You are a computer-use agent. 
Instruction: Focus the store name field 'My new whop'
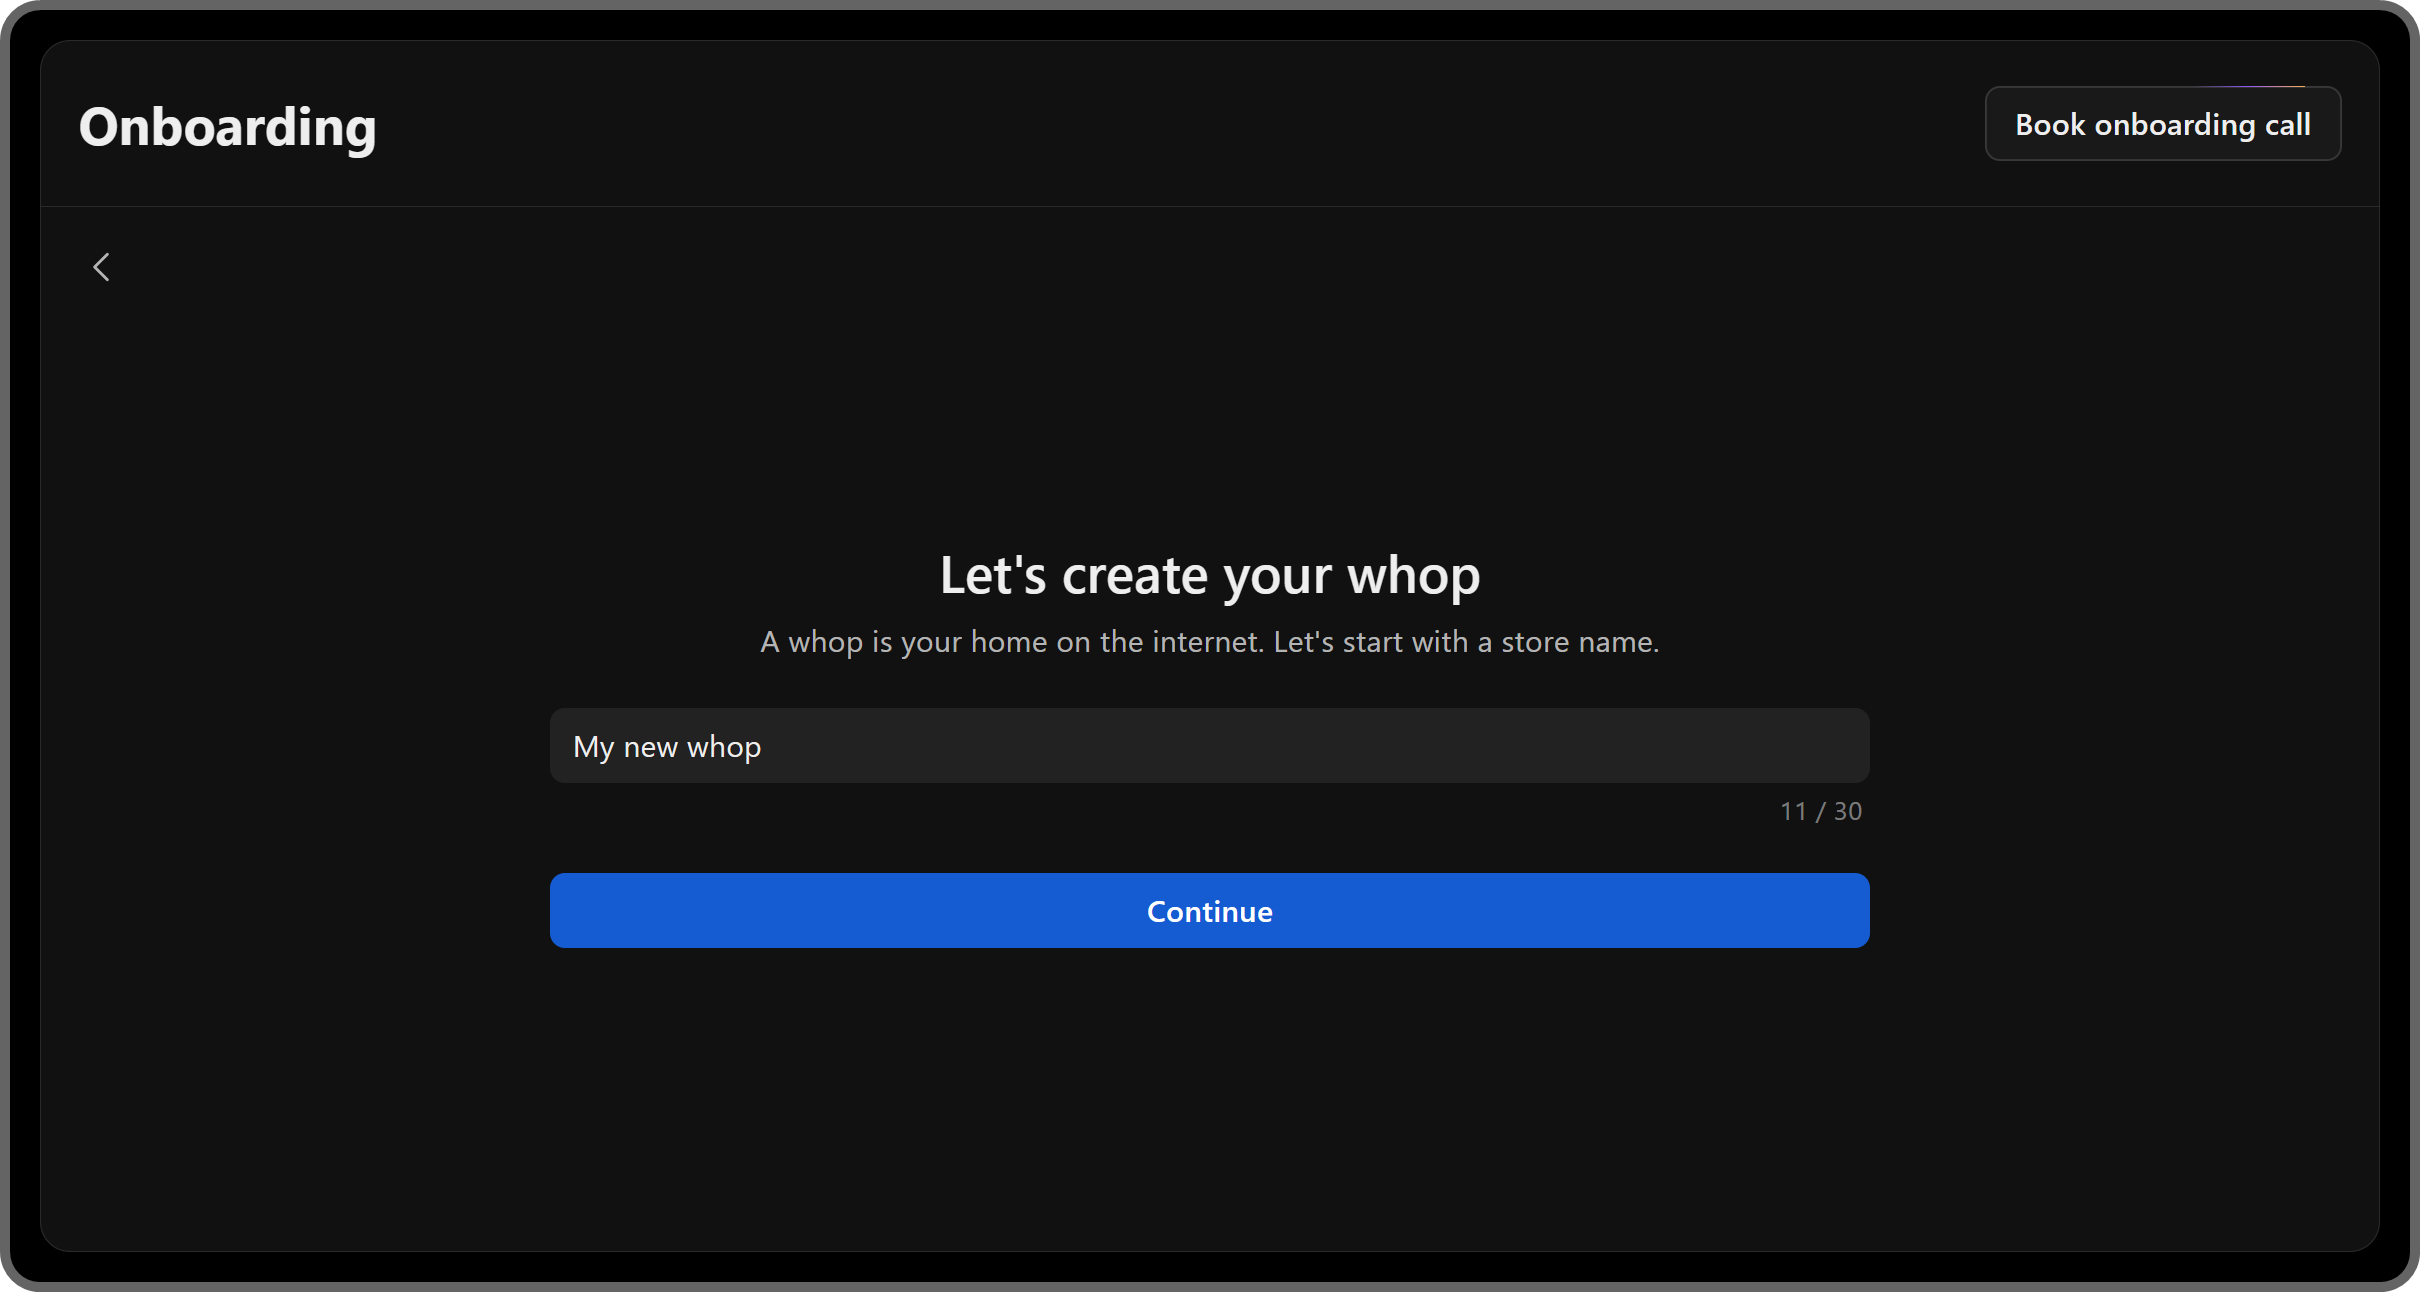click(1209, 746)
